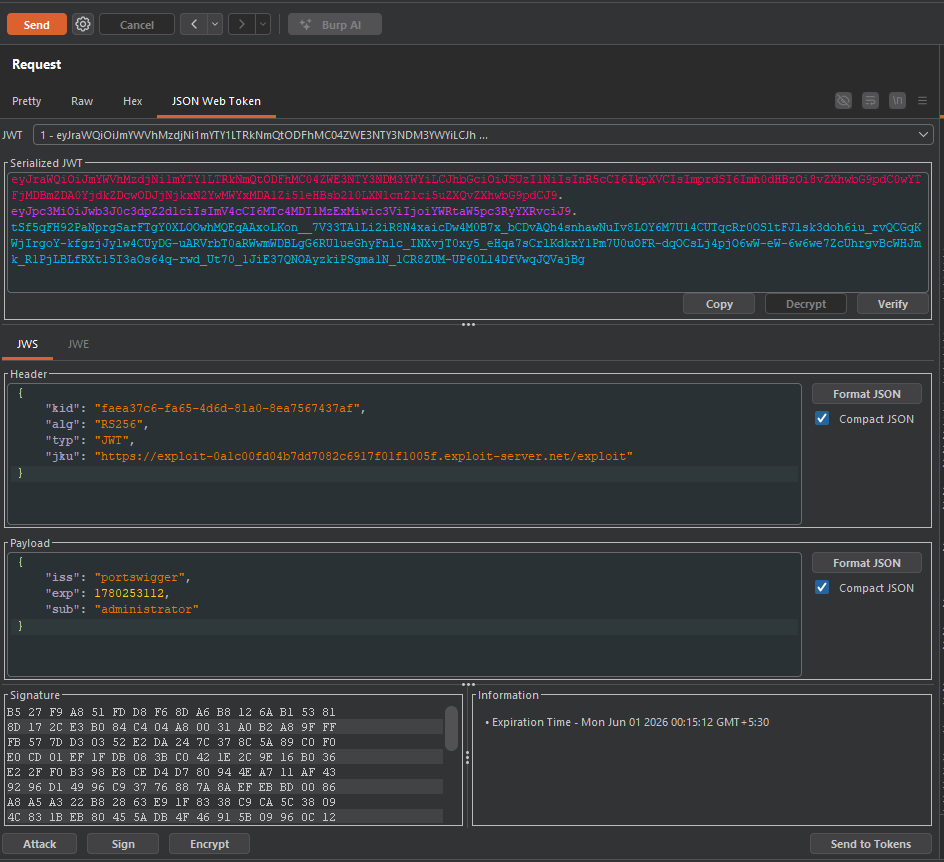Click the "RS256" alg value
Image resolution: width=944 pixels, height=862 pixels.
tap(119, 424)
